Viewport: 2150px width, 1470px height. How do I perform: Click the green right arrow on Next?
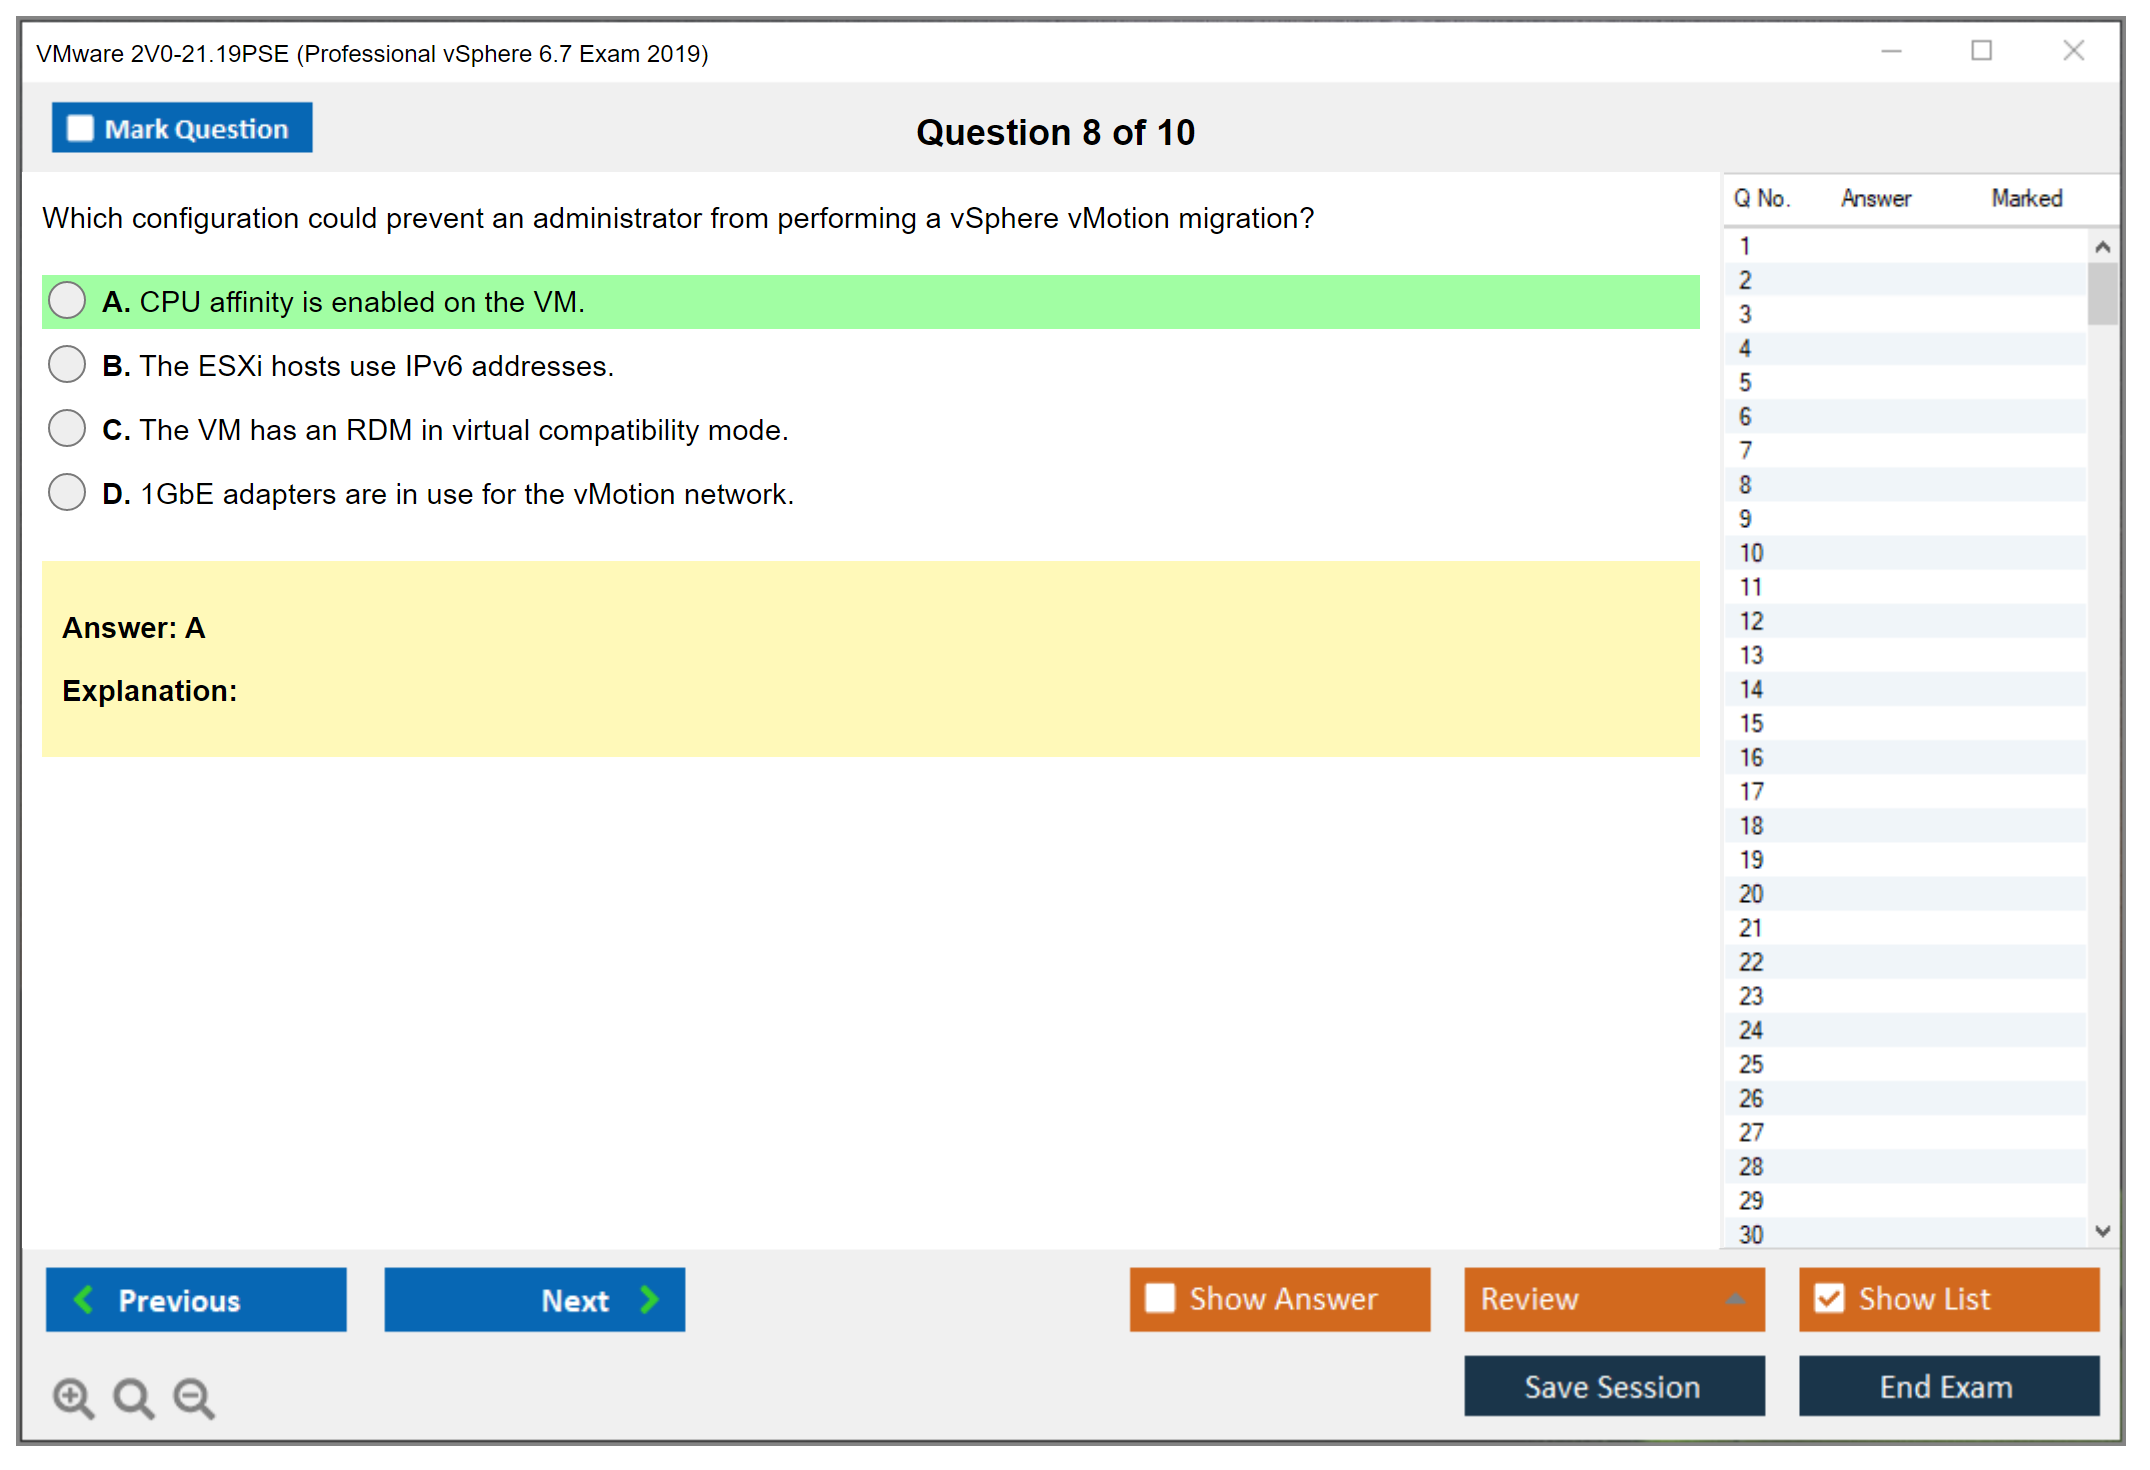(x=650, y=1299)
